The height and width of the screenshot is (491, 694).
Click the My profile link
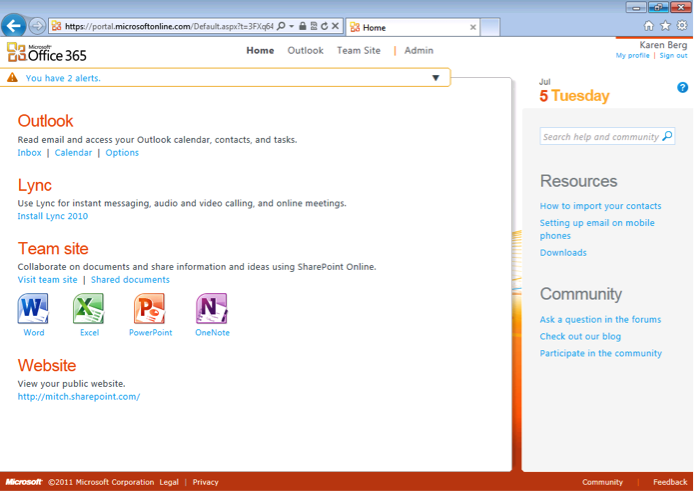coord(632,55)
